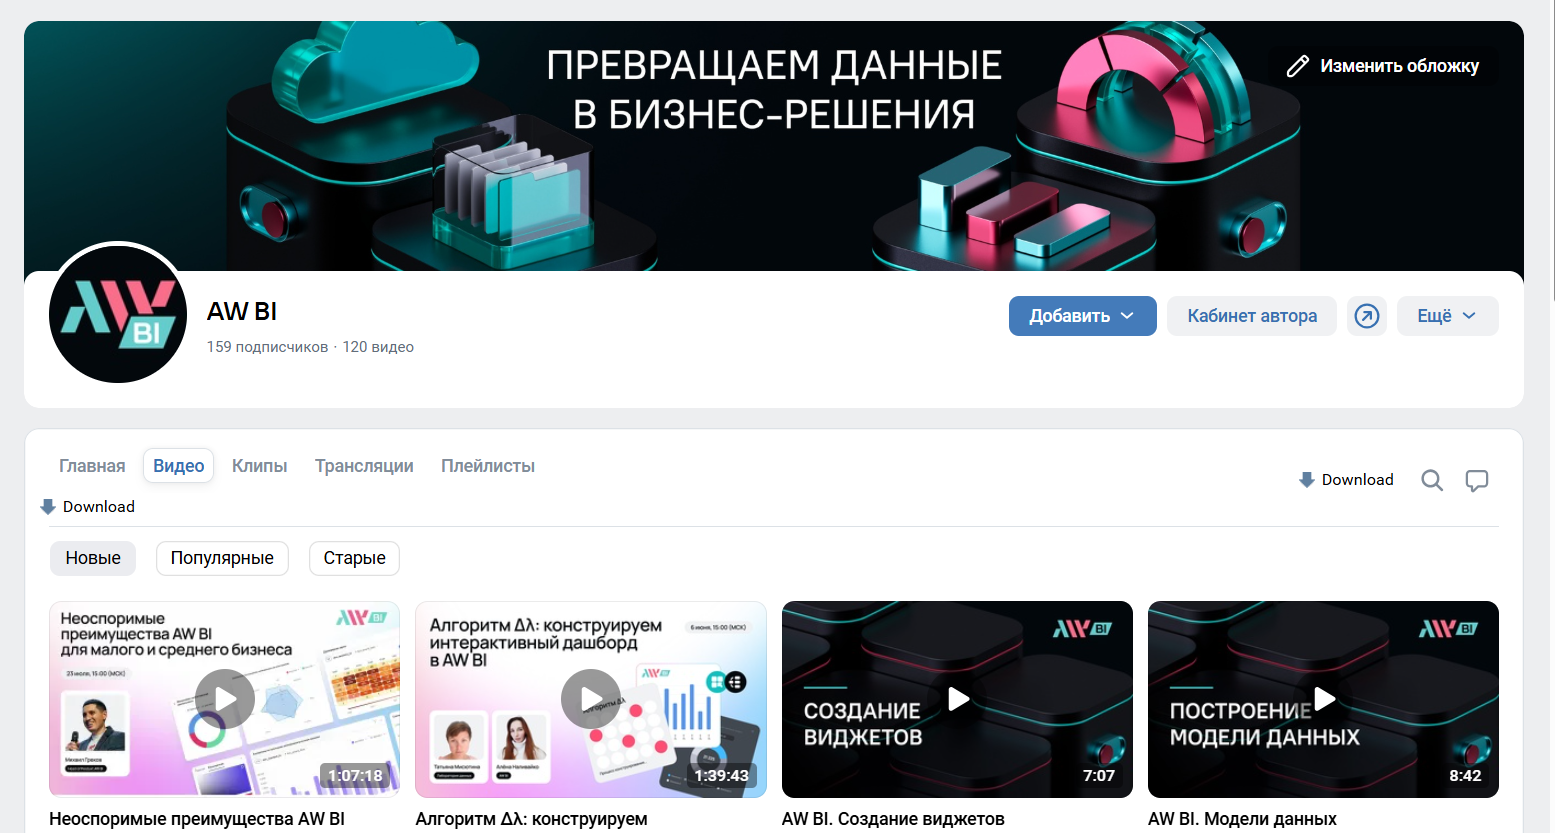Image resolution: width=1555 pixels, height=833 pixels.
Task: Click the Download arrow icon below the Главная tab
Action: [x=47, y=507]
